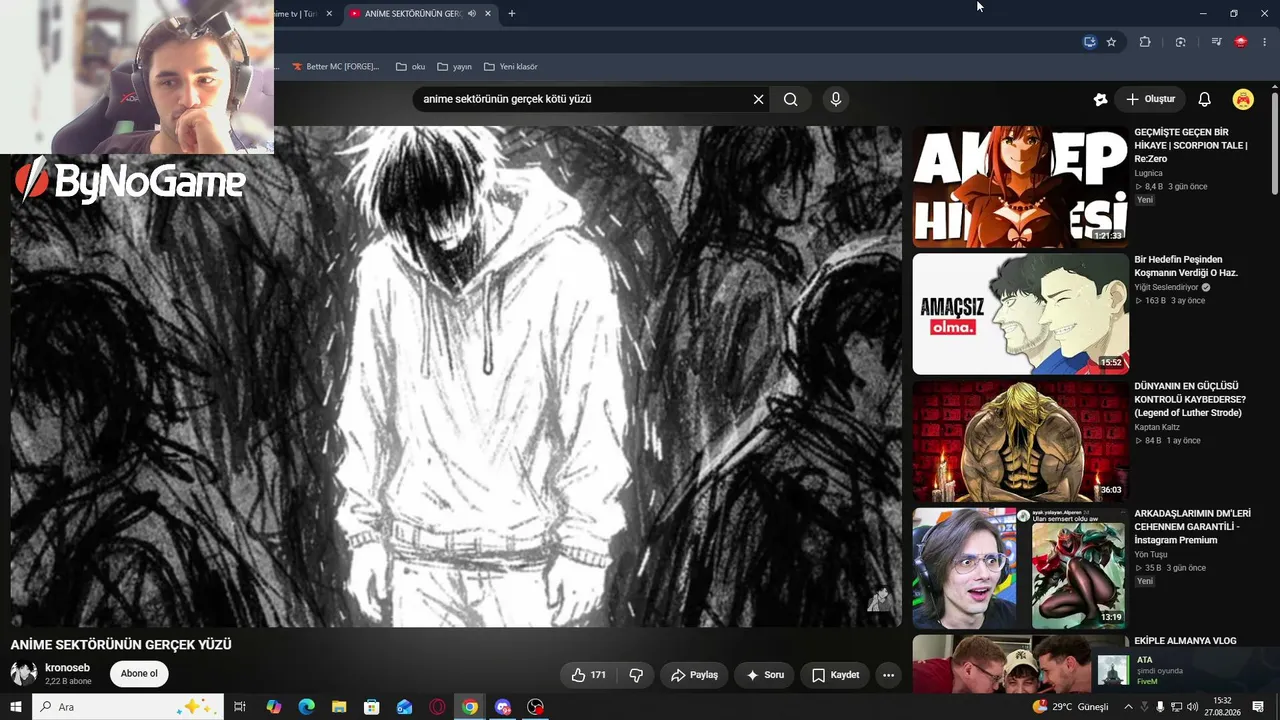Open the Windows Start menu
1280x720 pixels.
pyautogui.click(x=15, y=707)
